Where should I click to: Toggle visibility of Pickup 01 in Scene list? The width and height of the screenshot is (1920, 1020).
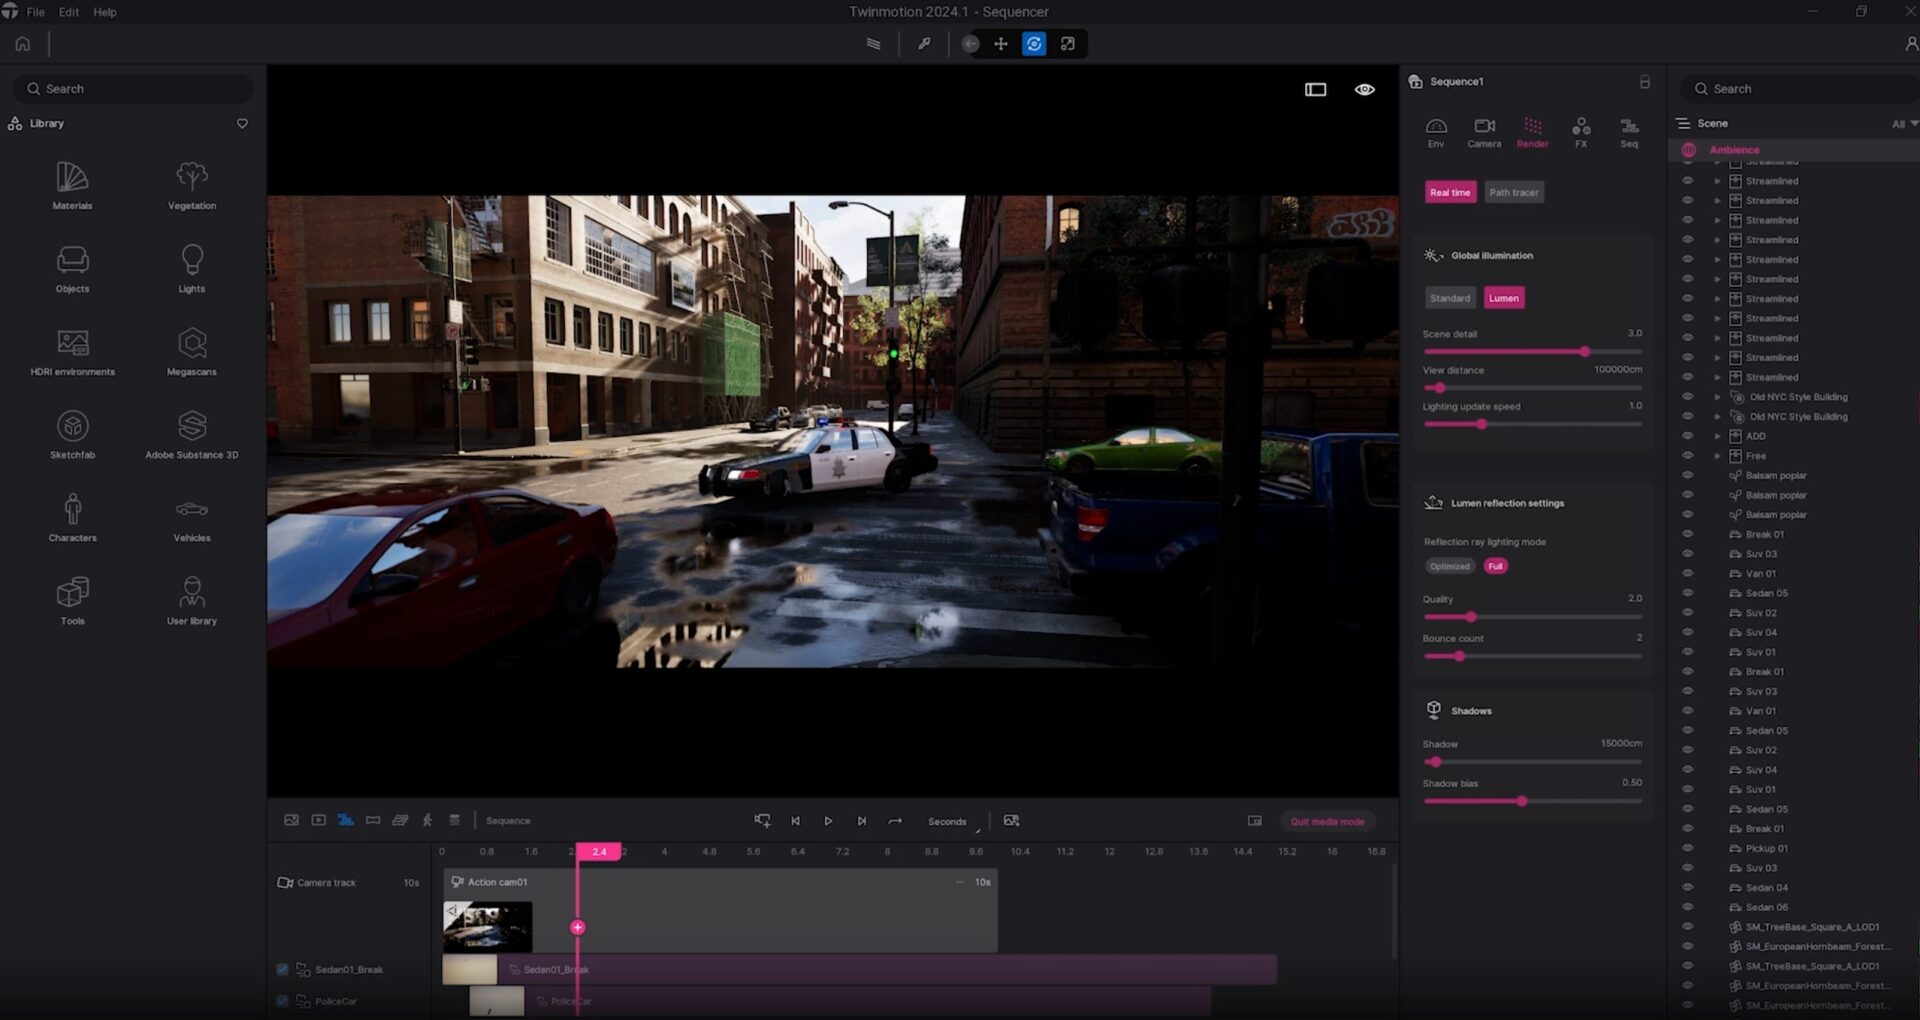1688,848
